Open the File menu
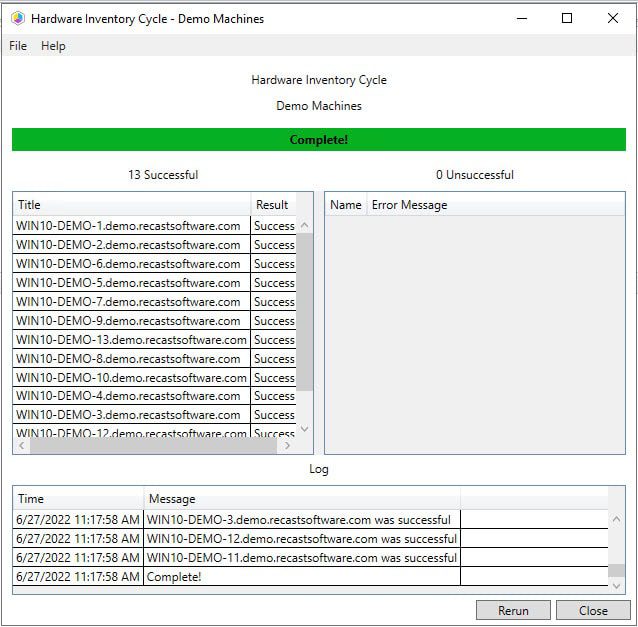Image resolution: width=638 pixels, height=627 pixels. (18, 46)
